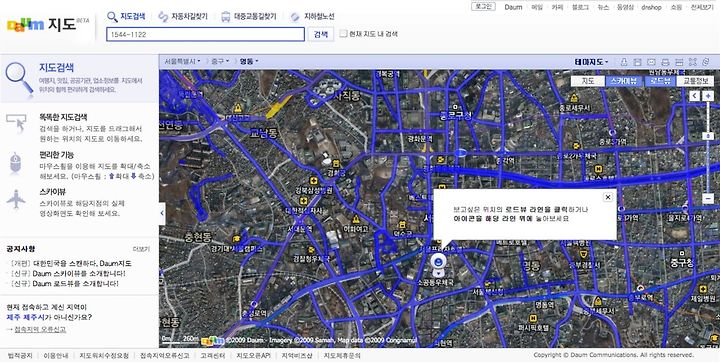Select the 지도검색 tab
Image resolution: width=720 pixels, height=362 pixels.
133,17
